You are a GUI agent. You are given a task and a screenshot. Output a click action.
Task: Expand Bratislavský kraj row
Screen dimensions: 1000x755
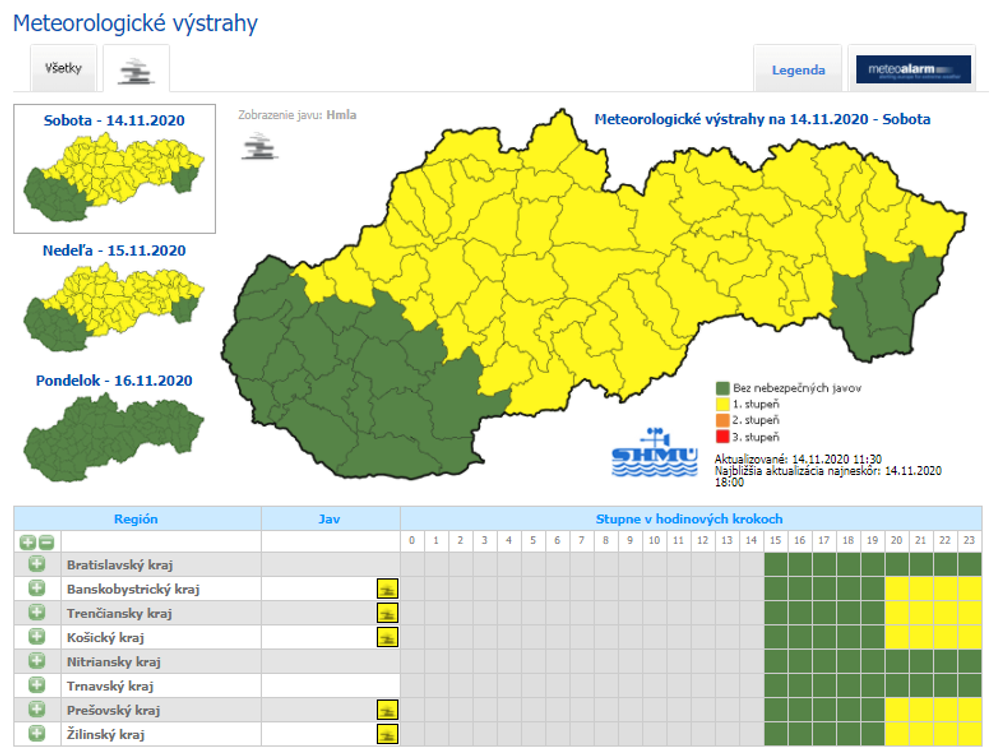pos(37,564)
